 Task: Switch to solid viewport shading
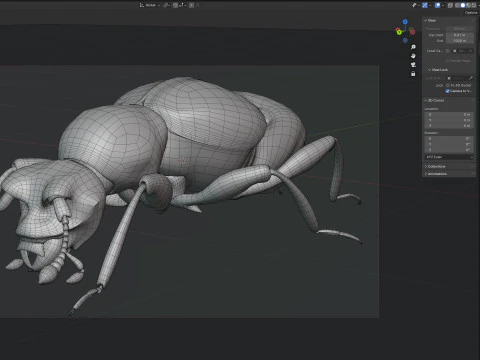(x=463, y=5)
